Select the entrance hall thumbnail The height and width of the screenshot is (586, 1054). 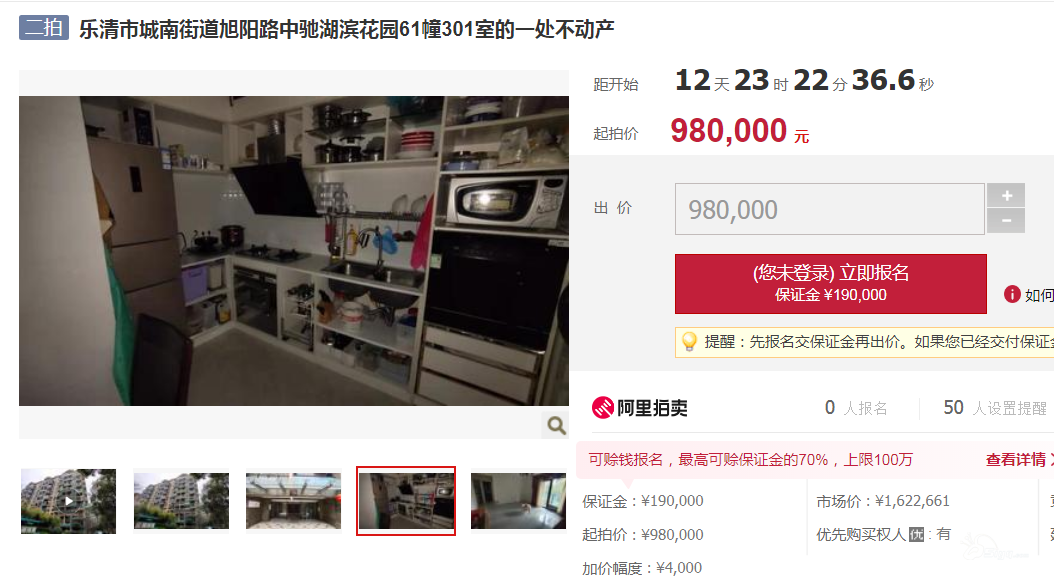(293, 501)
